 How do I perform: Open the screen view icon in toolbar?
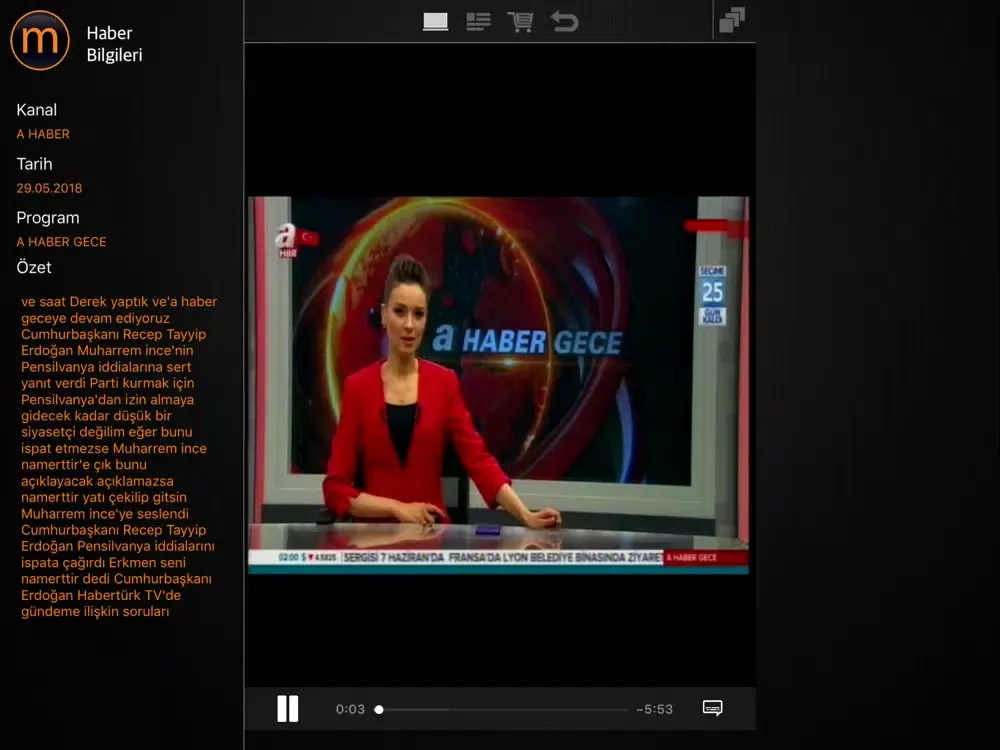[436, 22]
